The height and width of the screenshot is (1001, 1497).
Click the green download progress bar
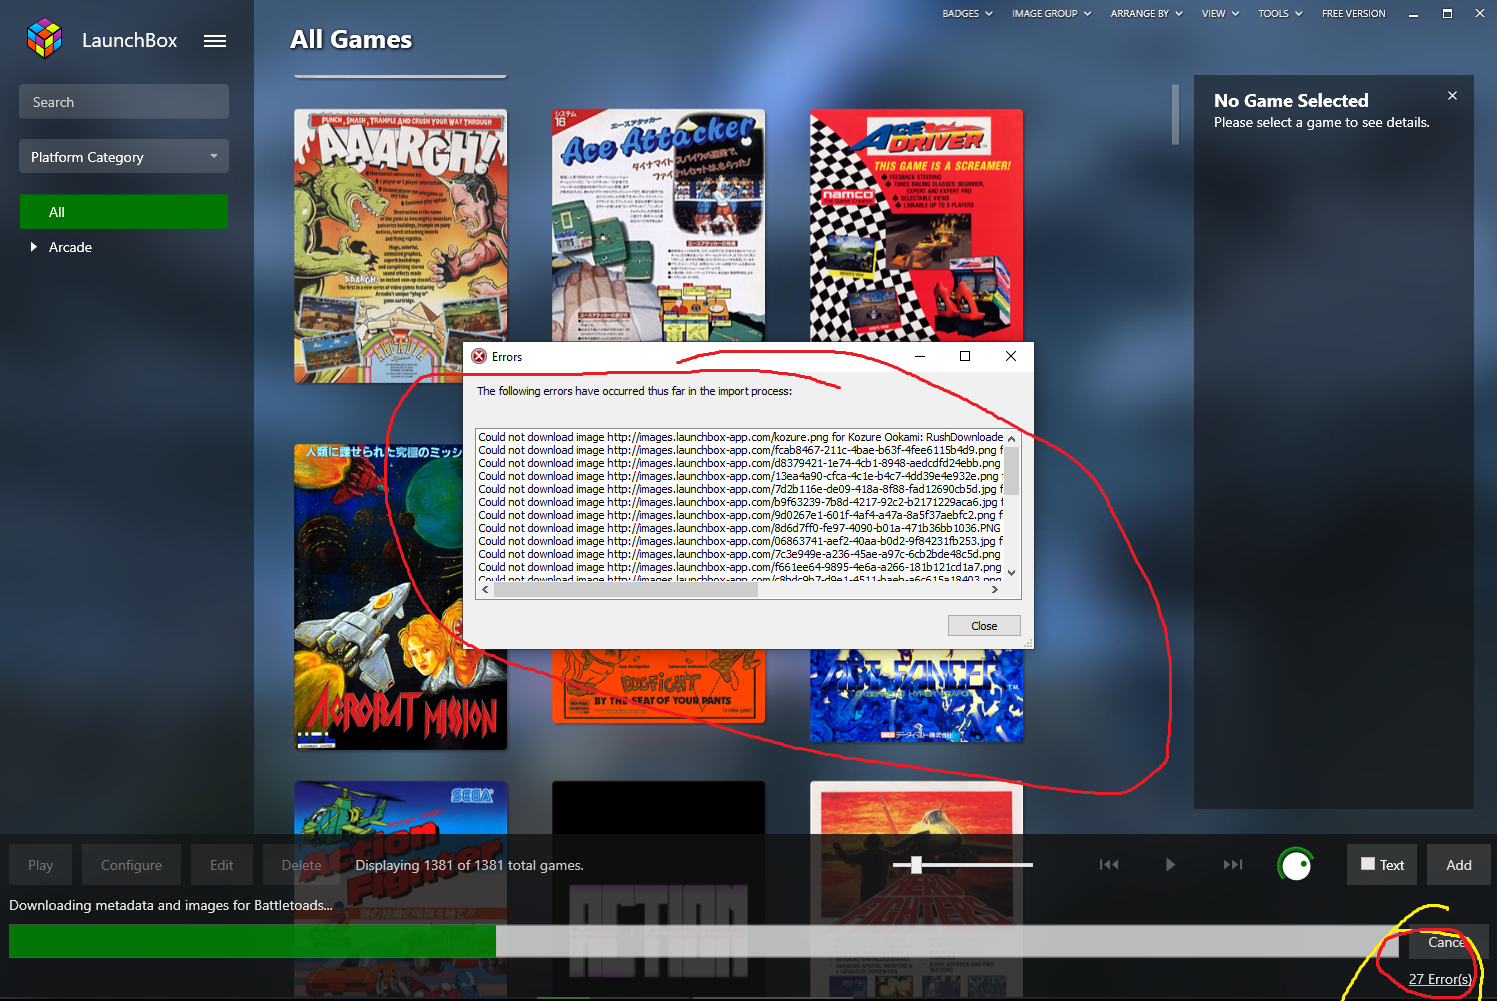pos(252,941)
